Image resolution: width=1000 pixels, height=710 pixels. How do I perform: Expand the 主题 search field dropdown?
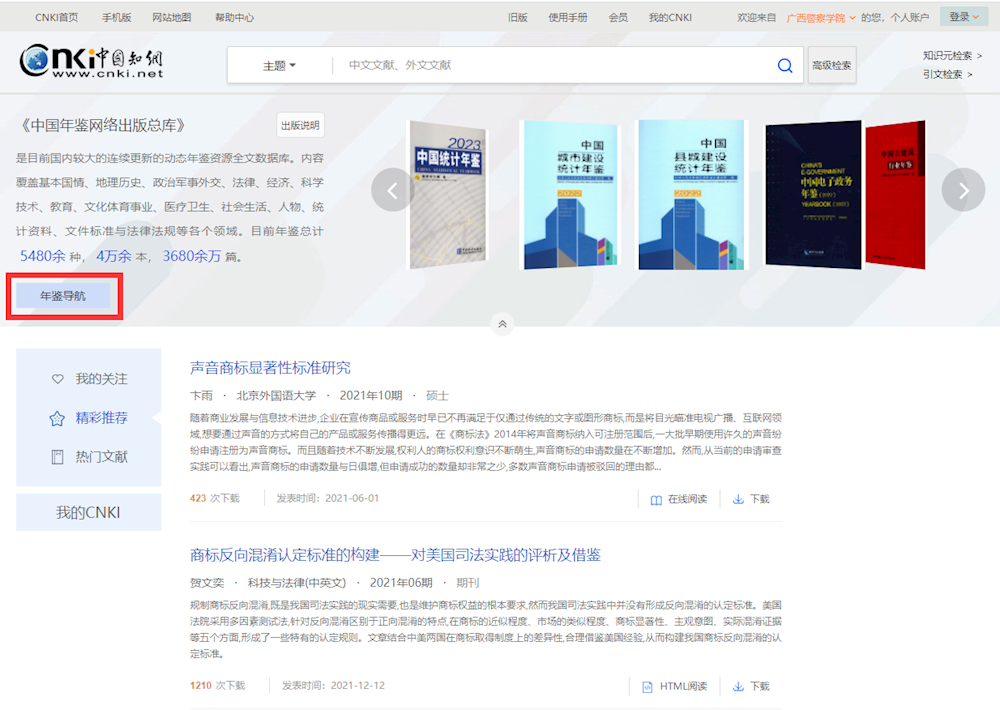(x=279, y=66)
